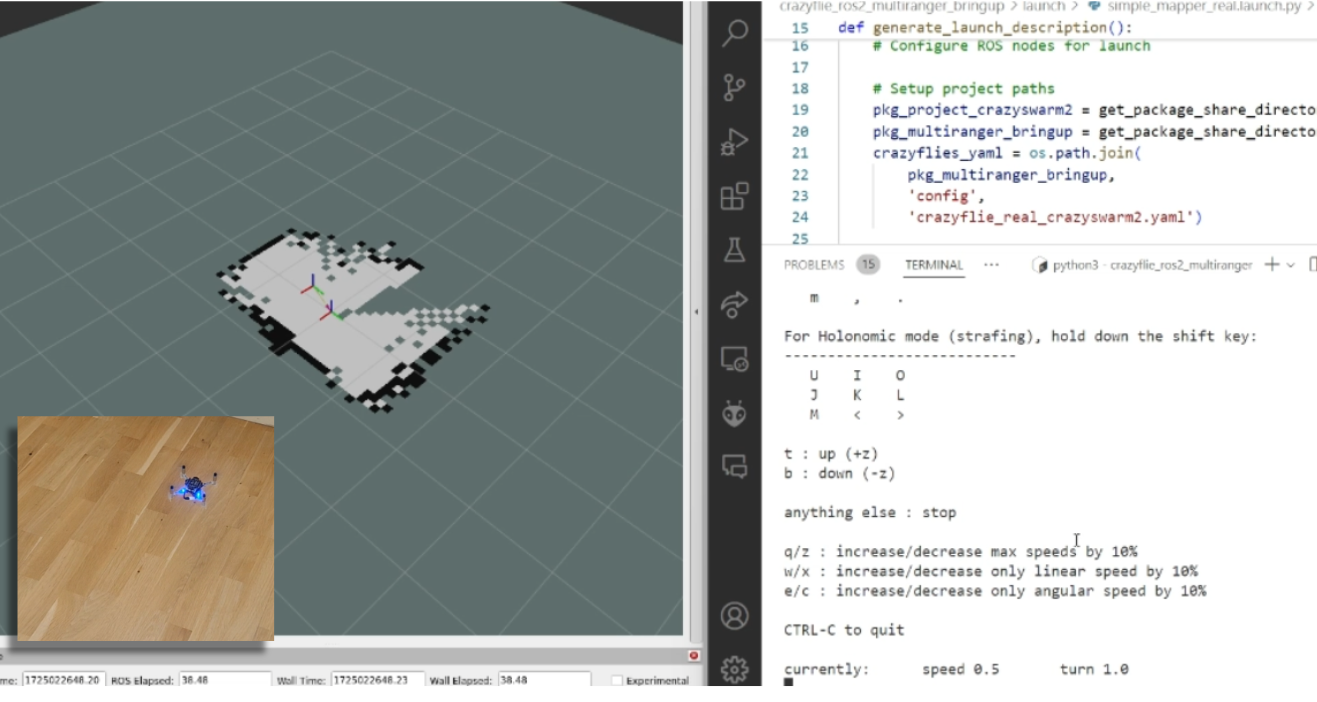Click the drone camera video inset
Viewport: 1317px width, 702px height.
point(146,528)
